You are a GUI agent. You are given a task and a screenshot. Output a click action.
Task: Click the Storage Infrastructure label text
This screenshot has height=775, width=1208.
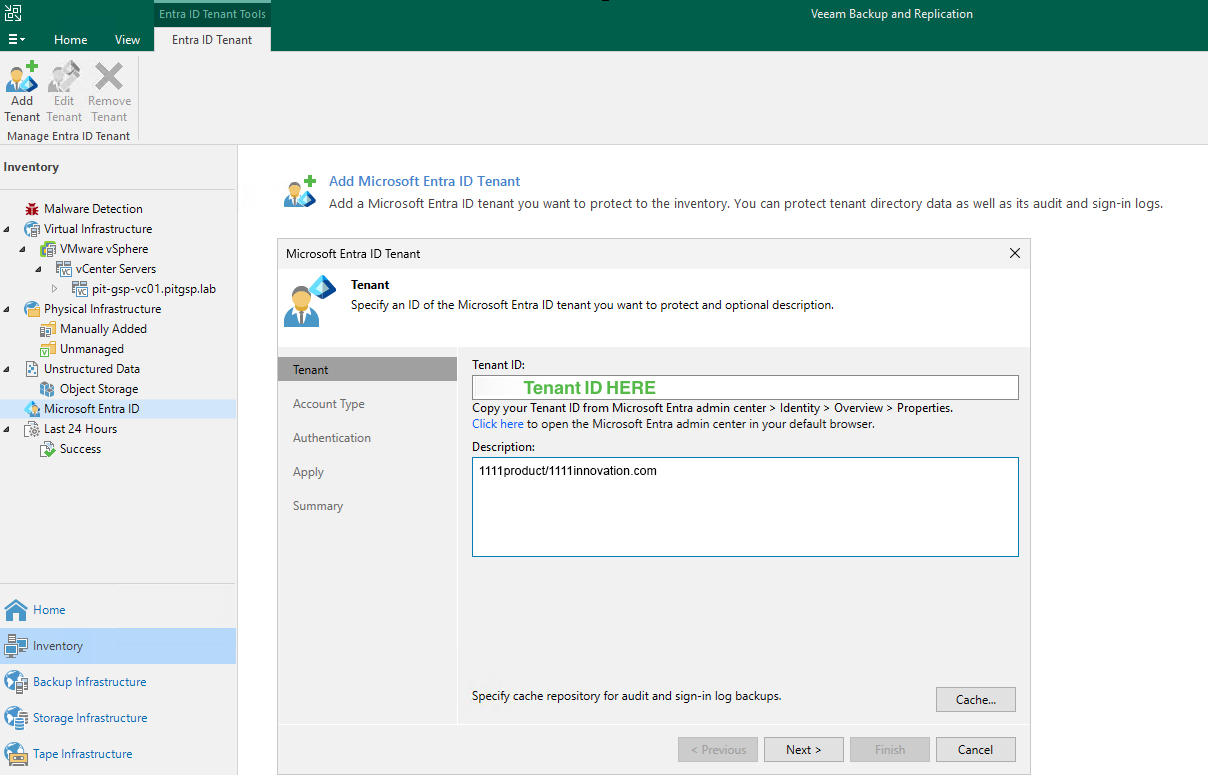click(90, 718)
